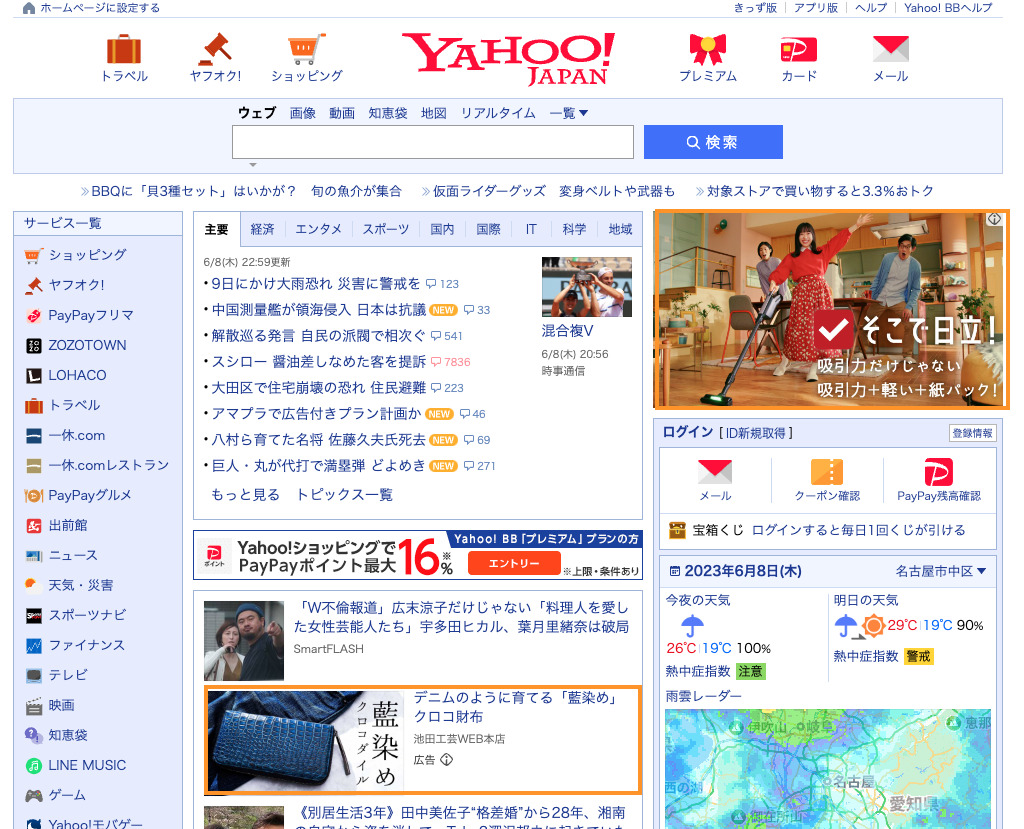Click the red エントリー button

514,563
